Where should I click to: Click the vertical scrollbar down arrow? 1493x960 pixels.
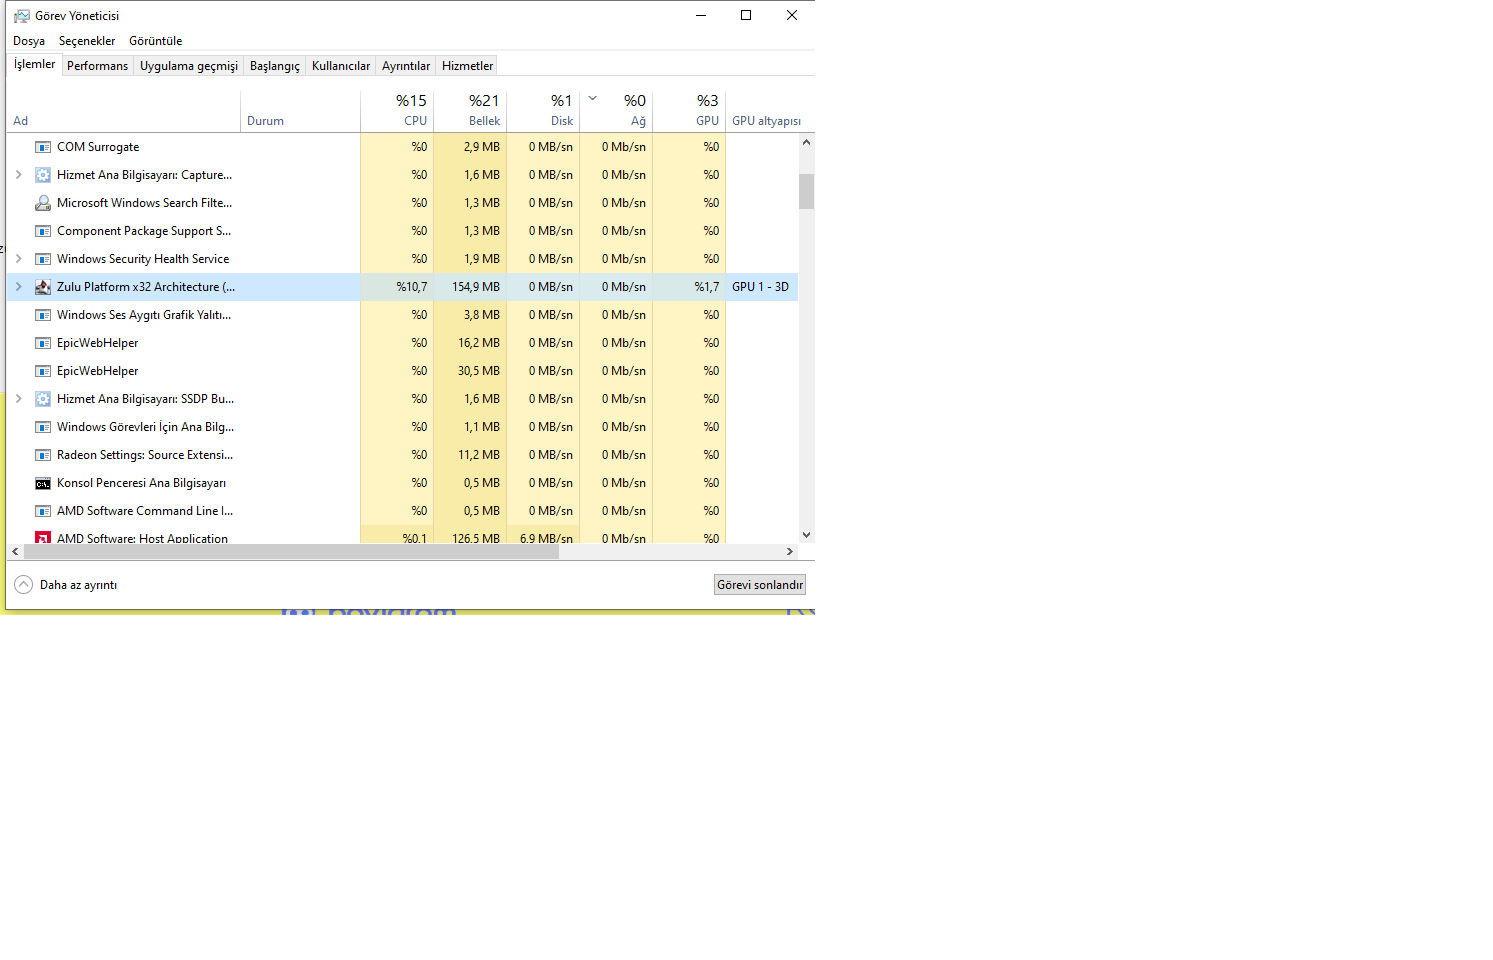pyautogui.click(x=806, y=535)
